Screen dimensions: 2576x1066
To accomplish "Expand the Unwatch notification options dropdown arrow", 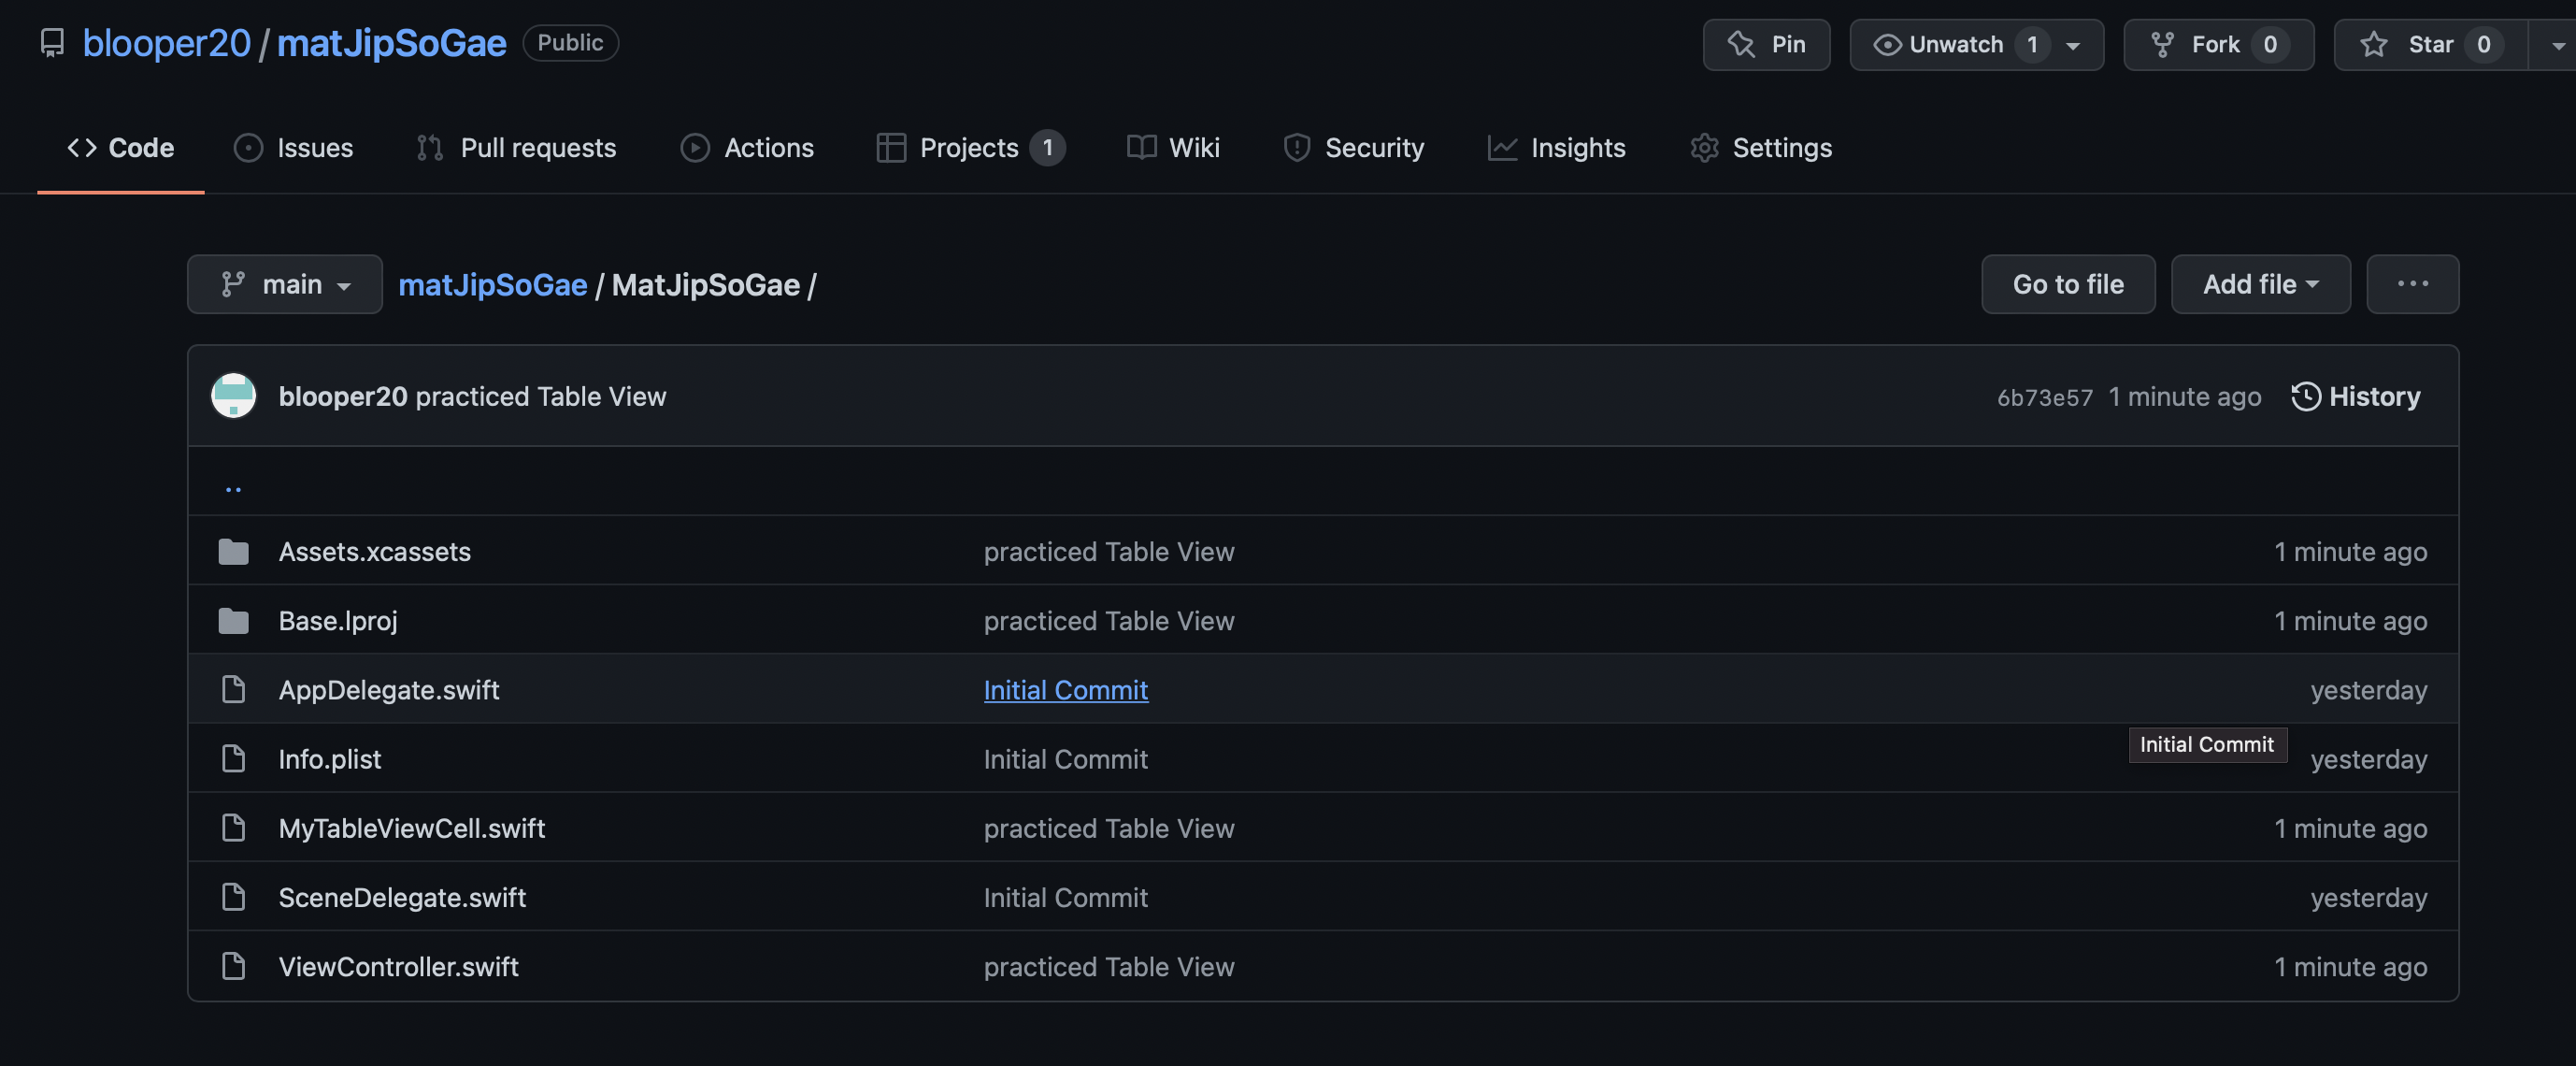I will coord(2074,45).
